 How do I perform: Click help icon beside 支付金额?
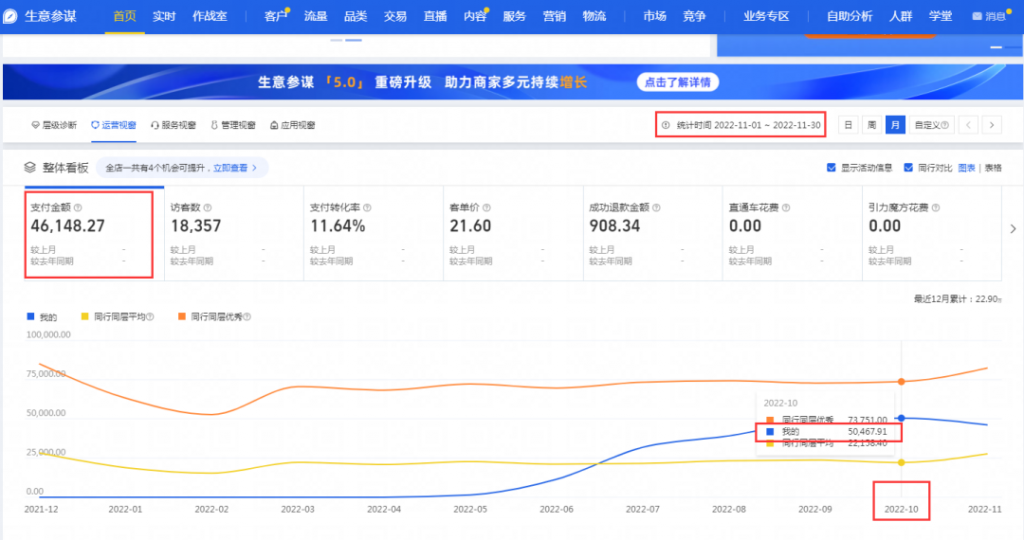coord(78,208)
